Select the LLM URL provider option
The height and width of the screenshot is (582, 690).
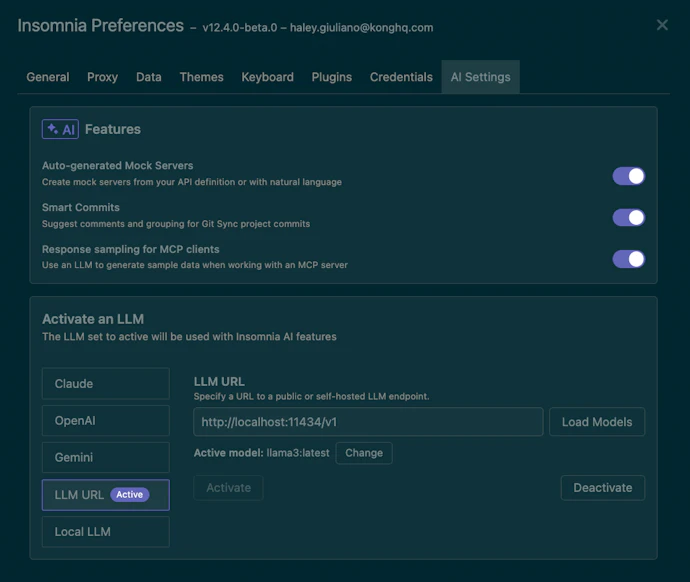click(x=106, y=495)
